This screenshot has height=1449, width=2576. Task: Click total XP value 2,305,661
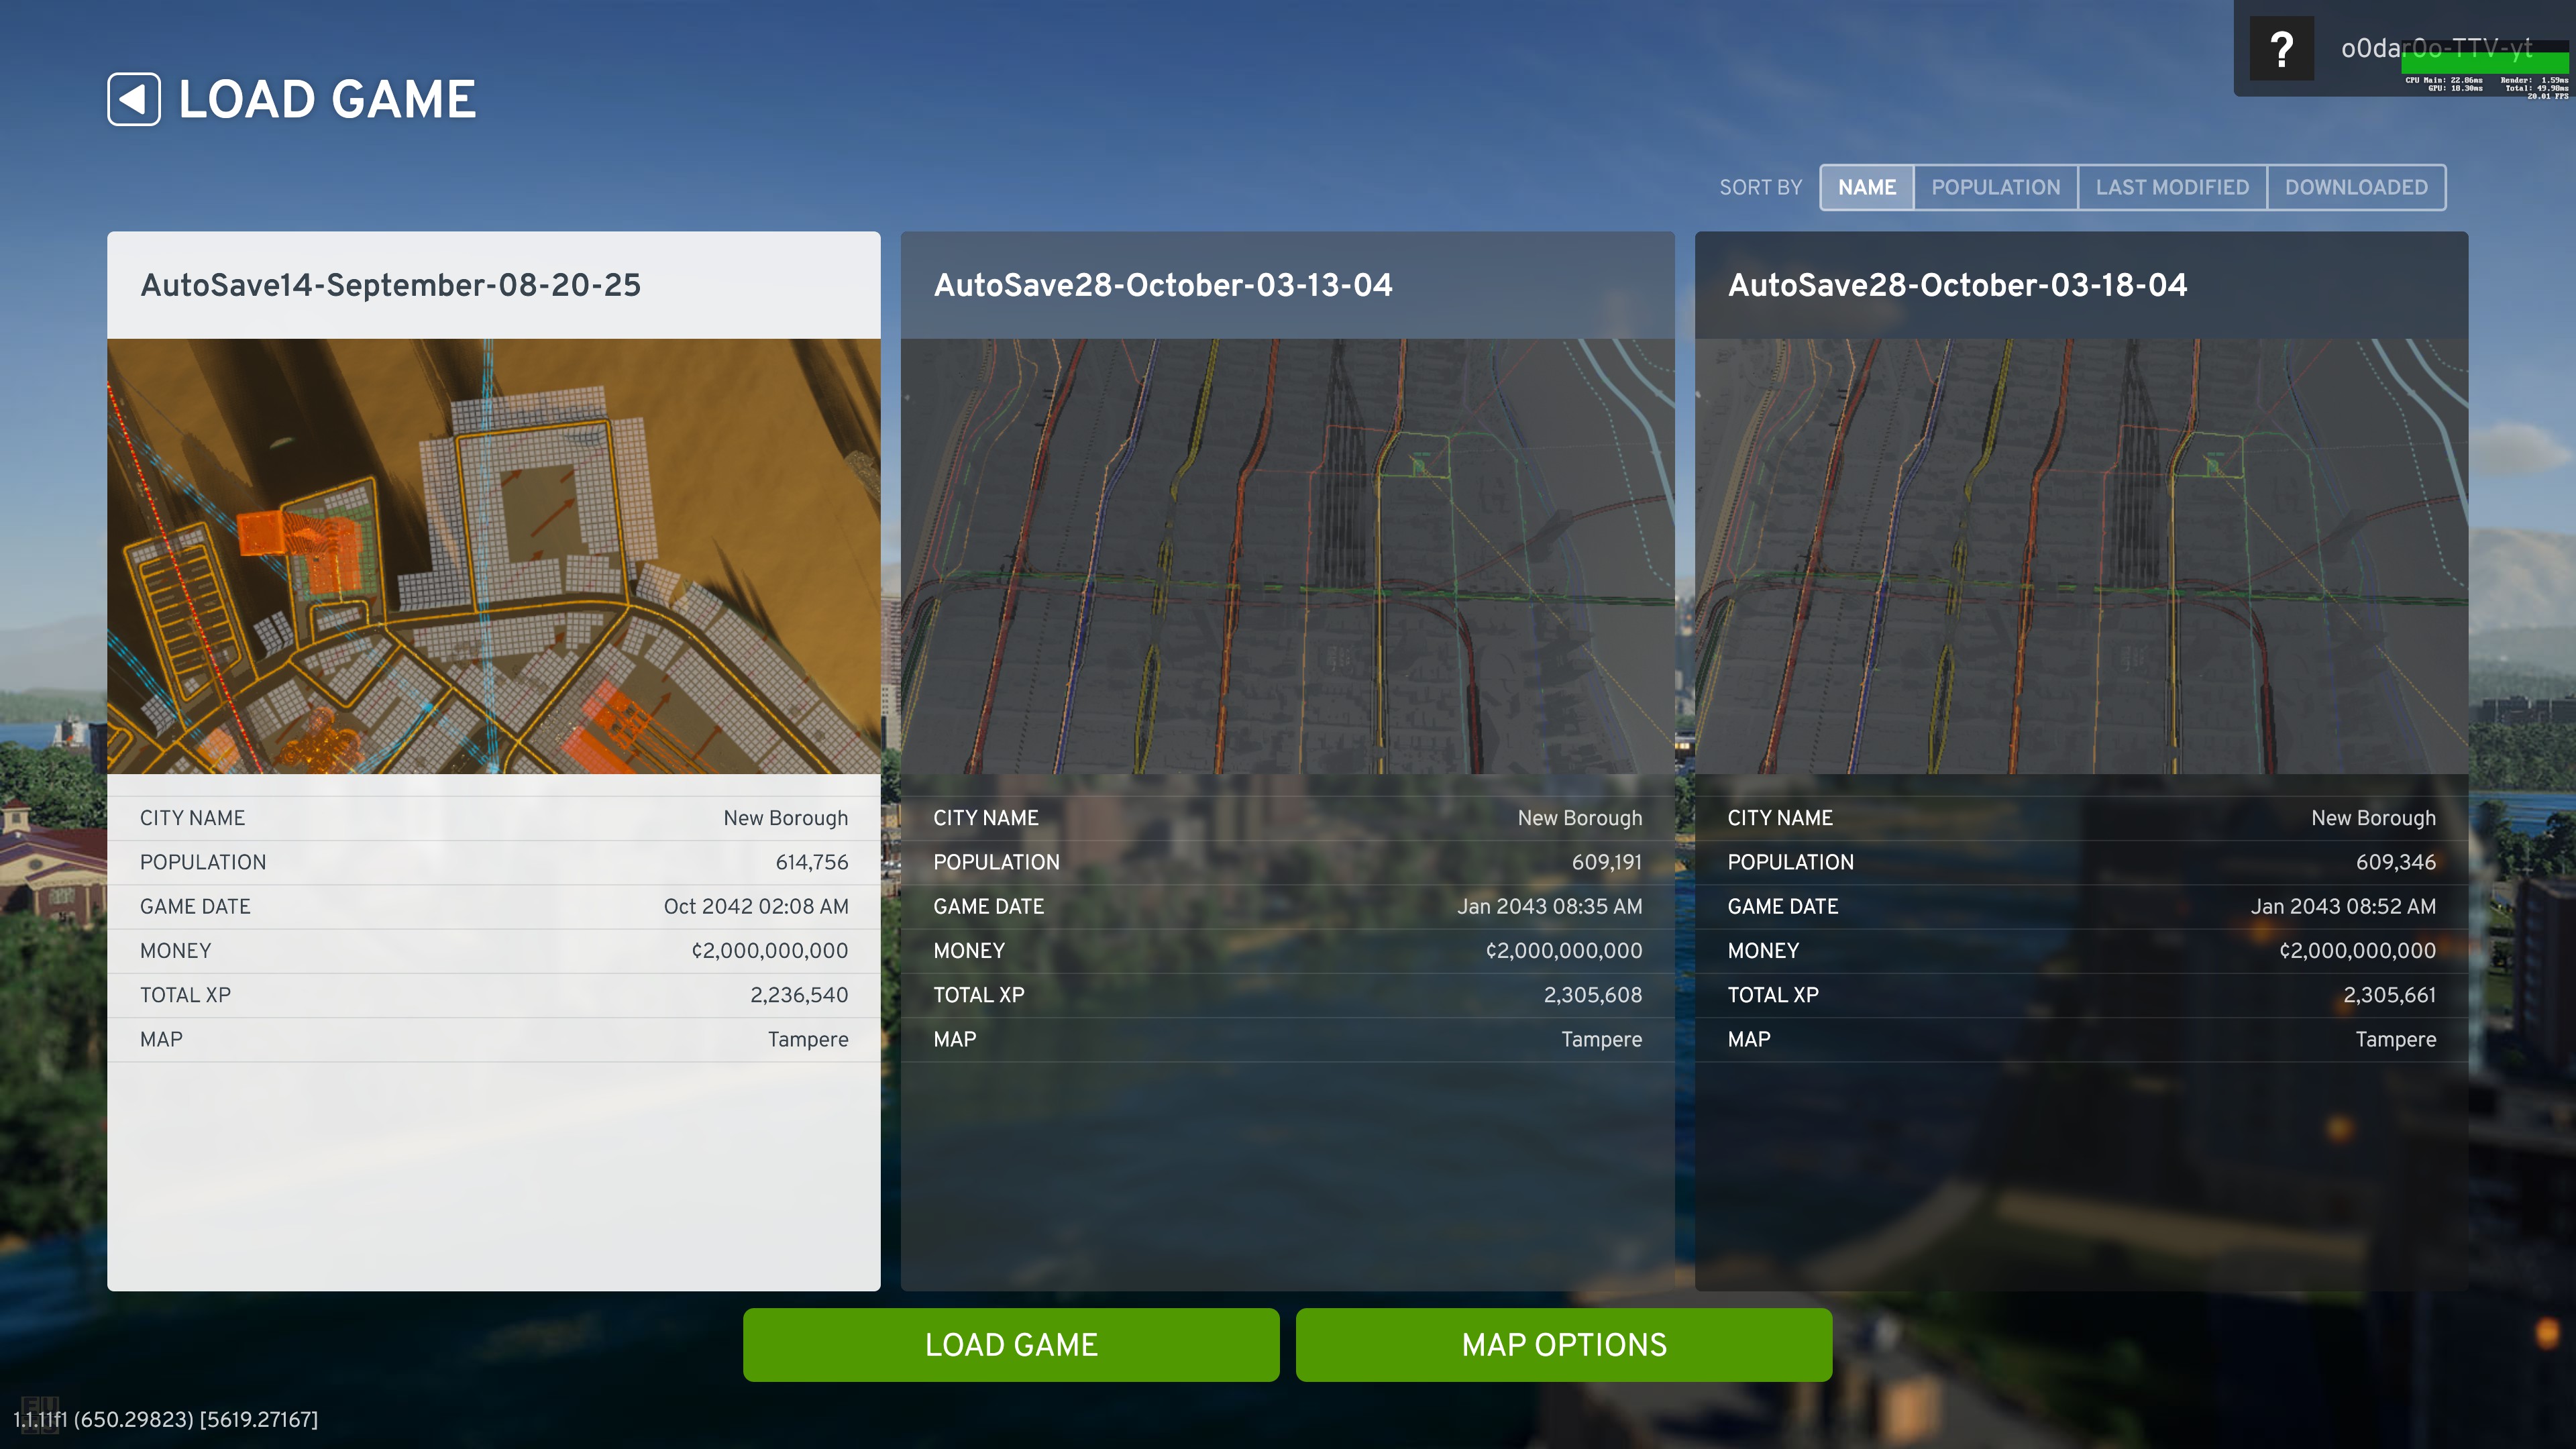coord(2389,995)
